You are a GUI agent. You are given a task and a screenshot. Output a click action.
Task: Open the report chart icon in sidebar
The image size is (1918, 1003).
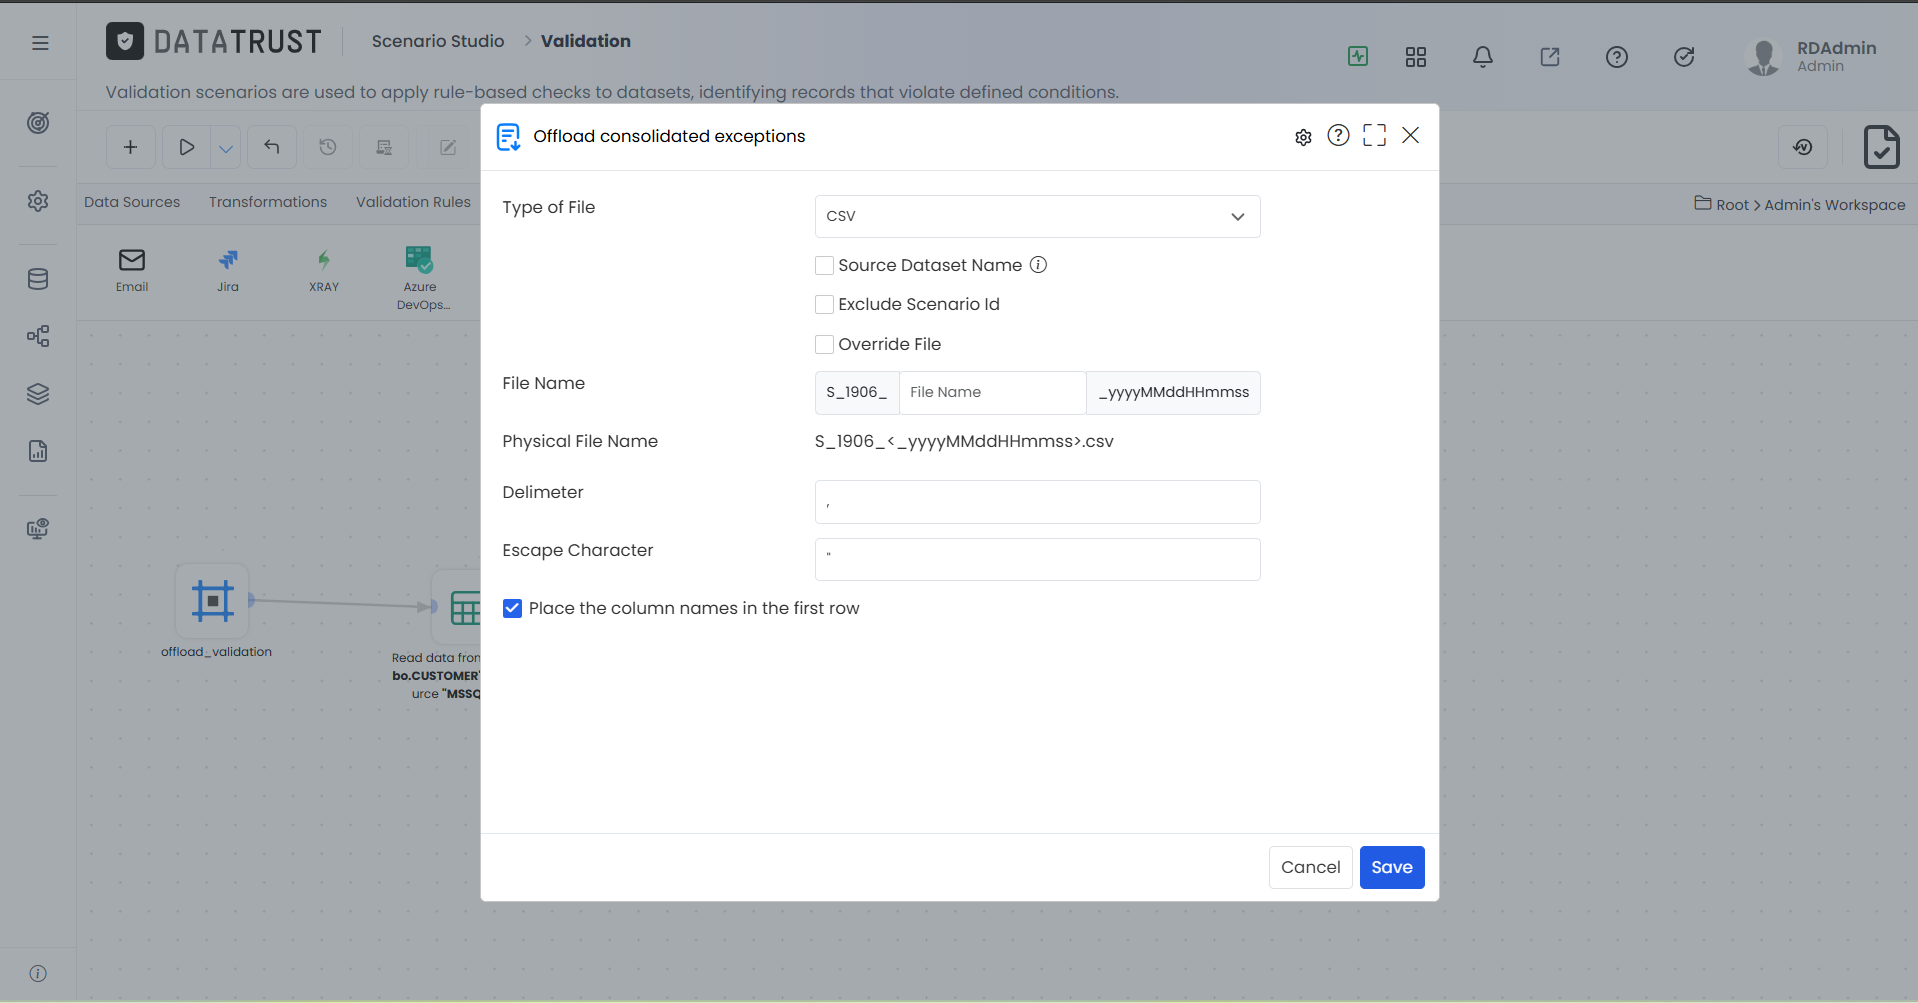[x=38, y=451]
